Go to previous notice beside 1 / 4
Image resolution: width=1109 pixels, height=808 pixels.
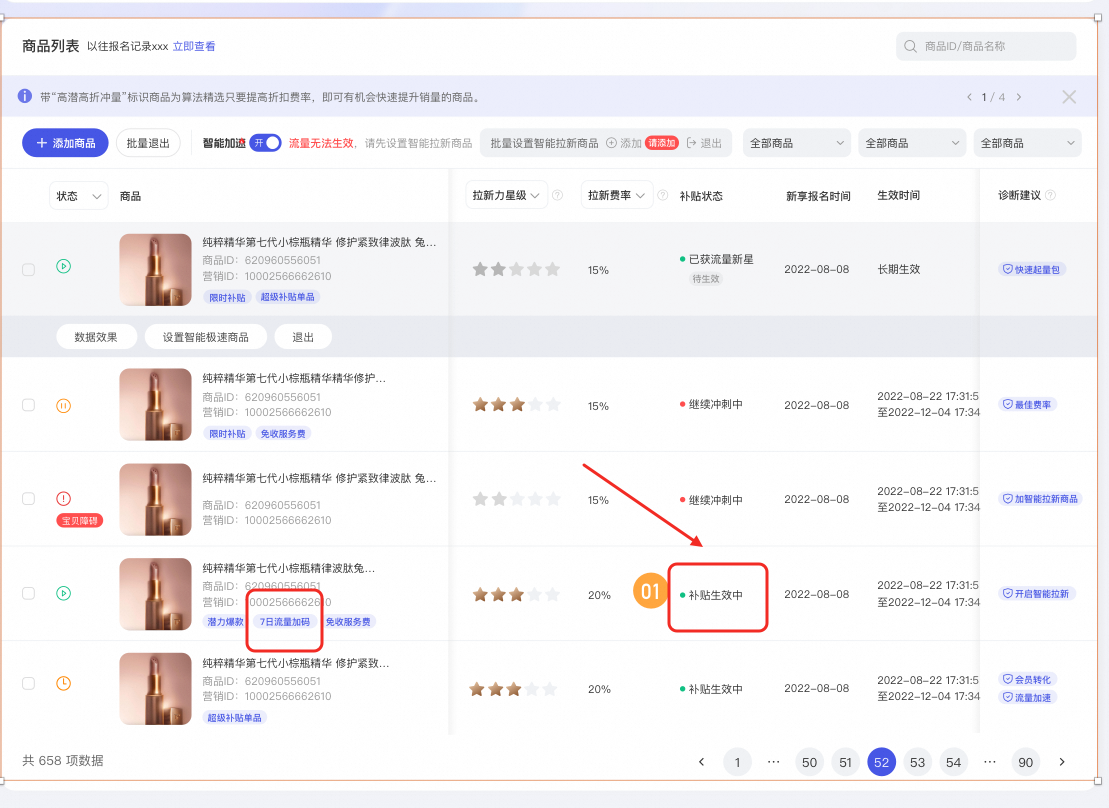969,97
